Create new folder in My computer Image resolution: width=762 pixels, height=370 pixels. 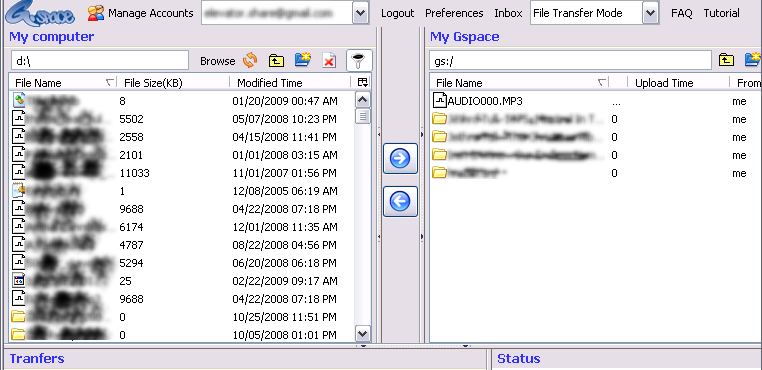click(x=303, y=60)
